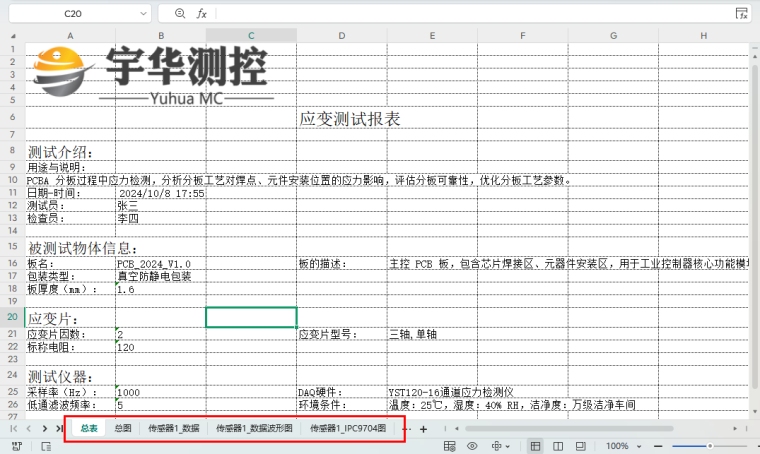Select row 20 header

pos(13,317)
